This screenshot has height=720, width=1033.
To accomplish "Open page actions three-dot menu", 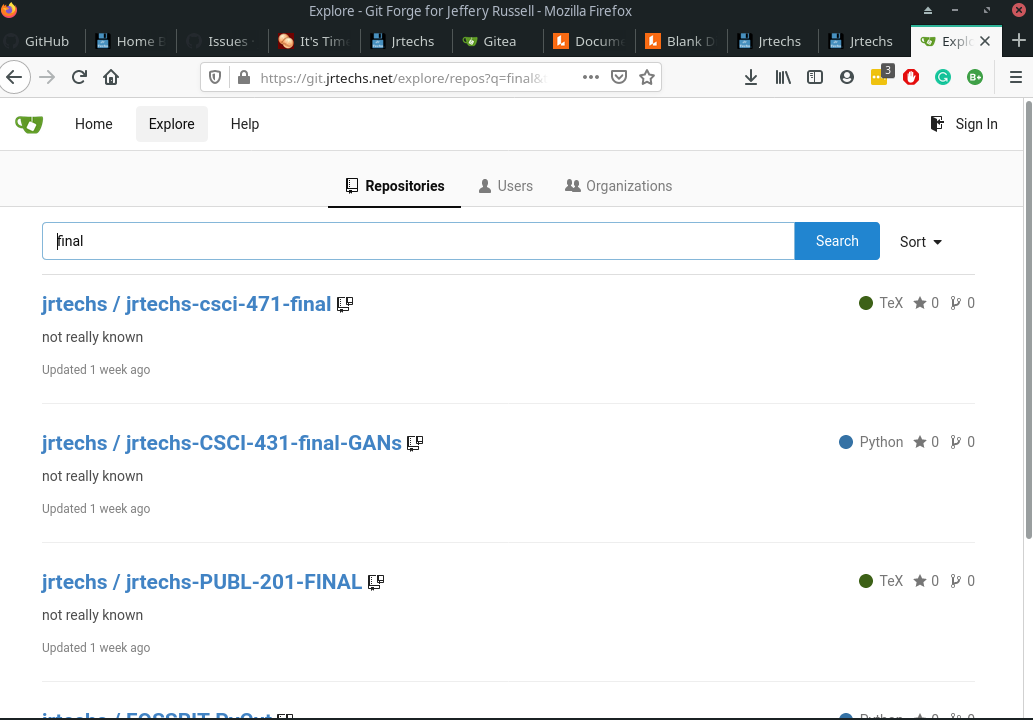I will (590, 77).
